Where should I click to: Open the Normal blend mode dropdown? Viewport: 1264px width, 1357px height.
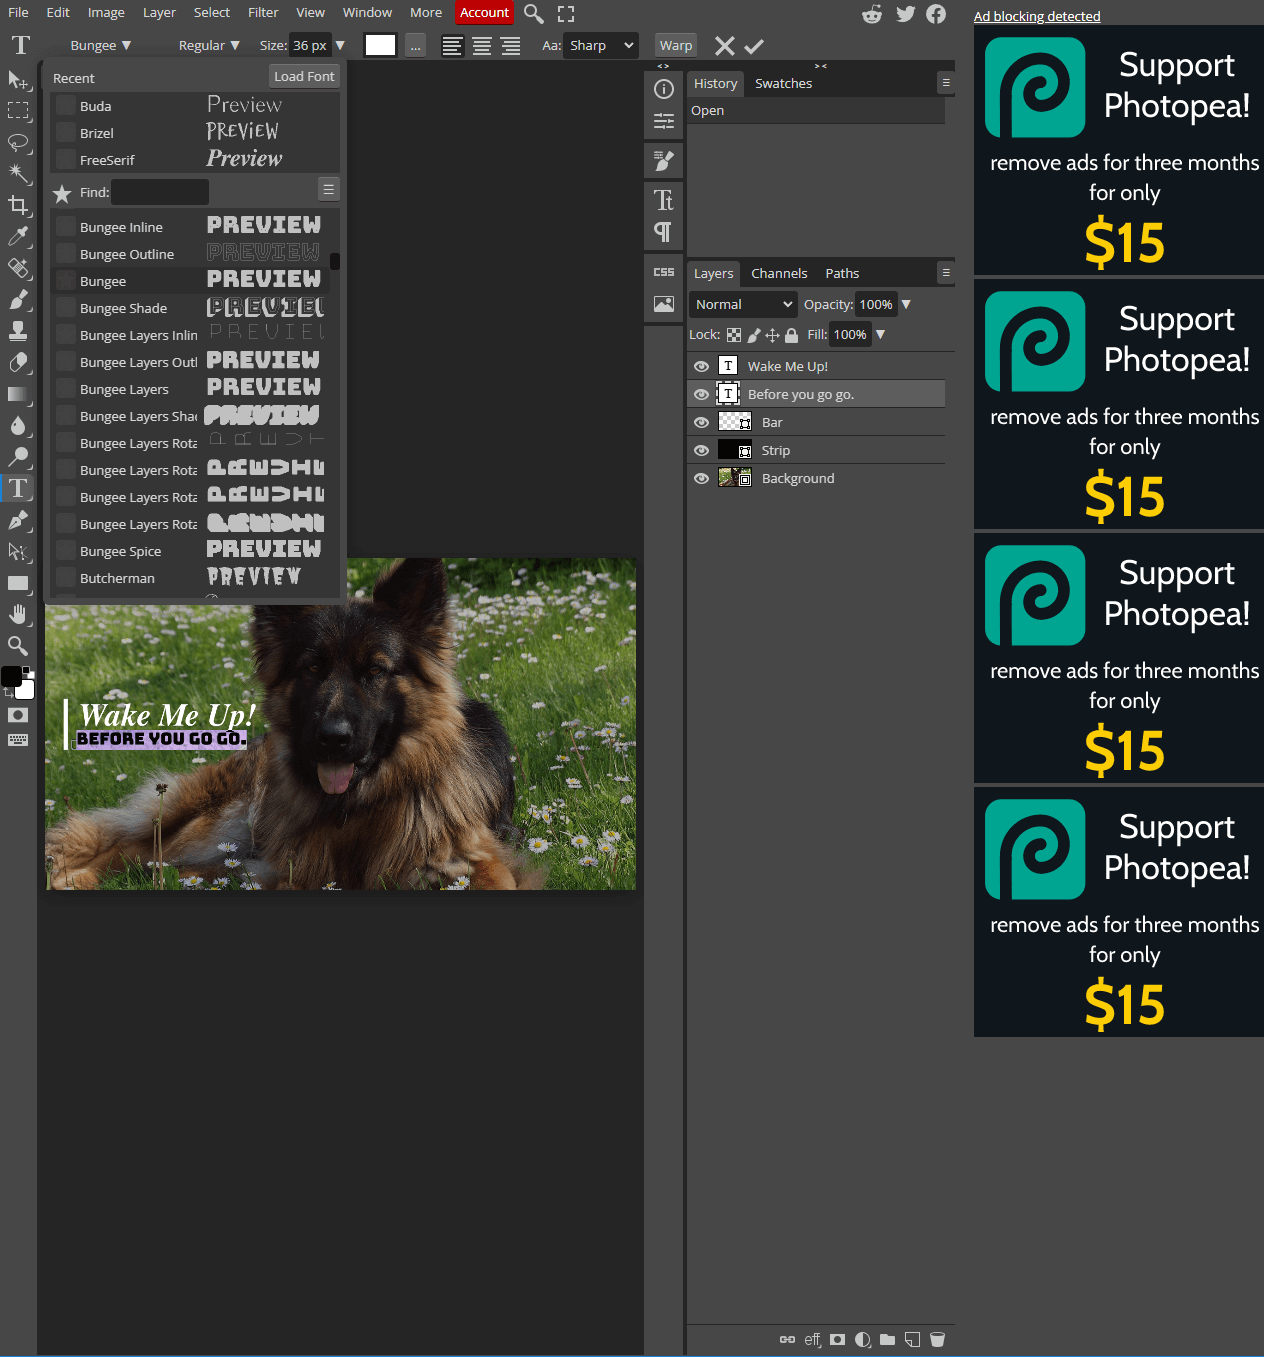743,304
